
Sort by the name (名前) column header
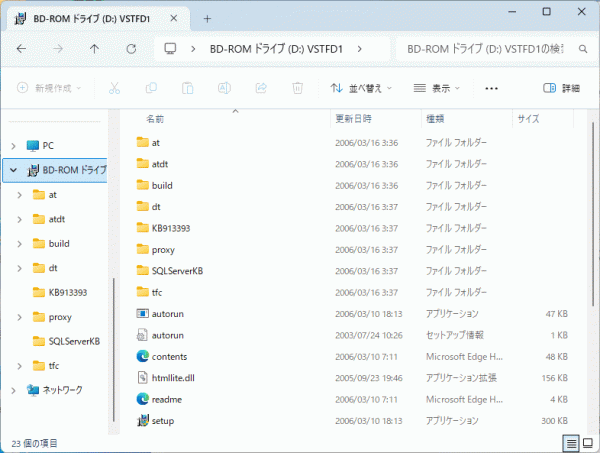[x=155, y=119]
